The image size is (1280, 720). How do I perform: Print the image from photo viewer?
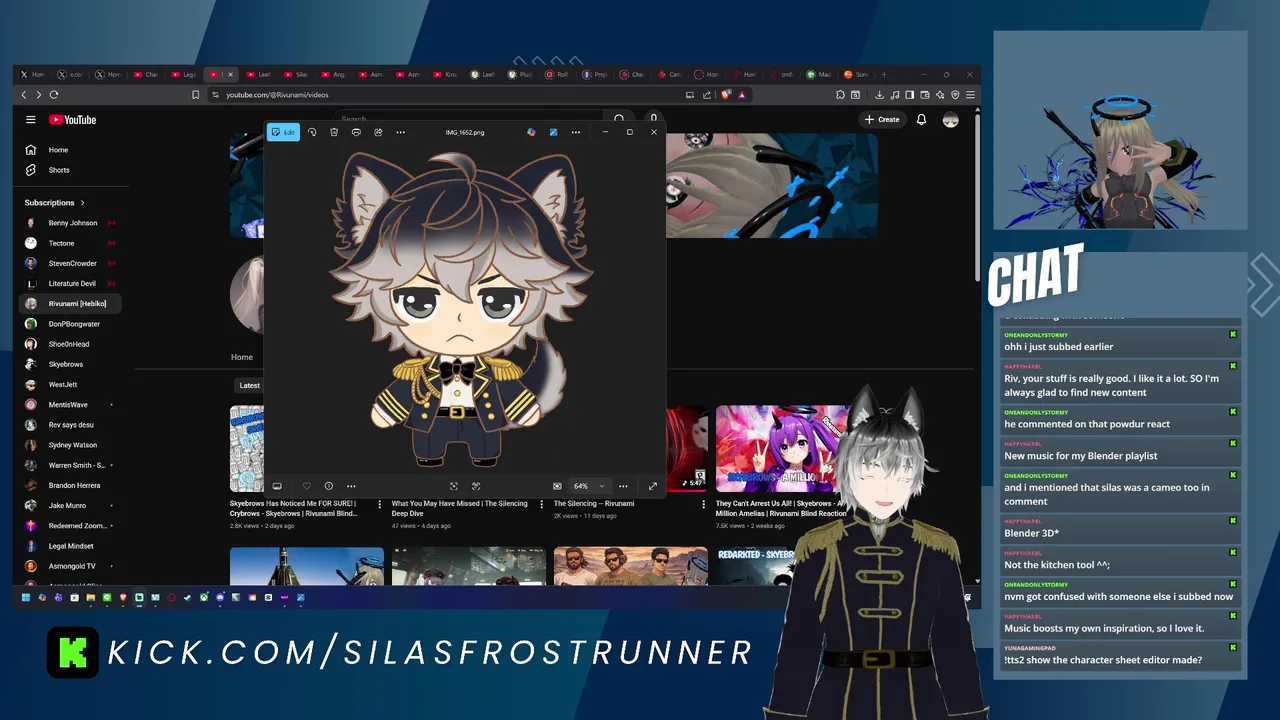pyautogui.click(x=356, y=132)
